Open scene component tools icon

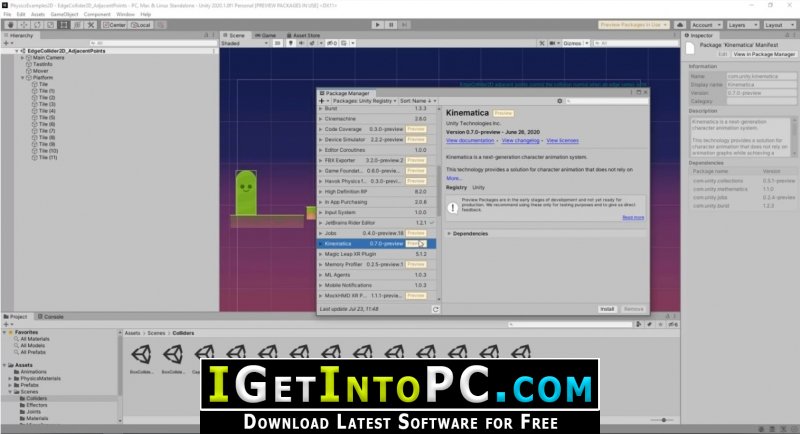click(542, 43)
